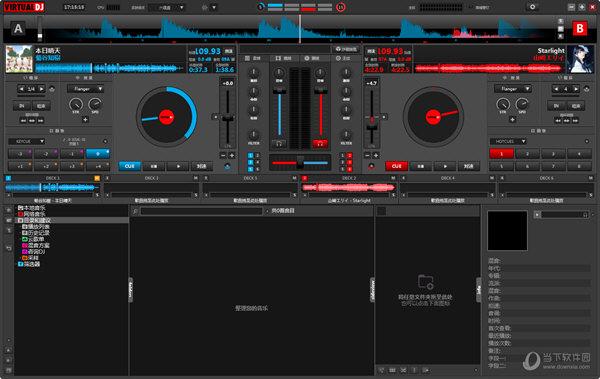The height and width of the screenshot is (379, 600).
Task: Click the browser search field
Action: coord(201,211)
